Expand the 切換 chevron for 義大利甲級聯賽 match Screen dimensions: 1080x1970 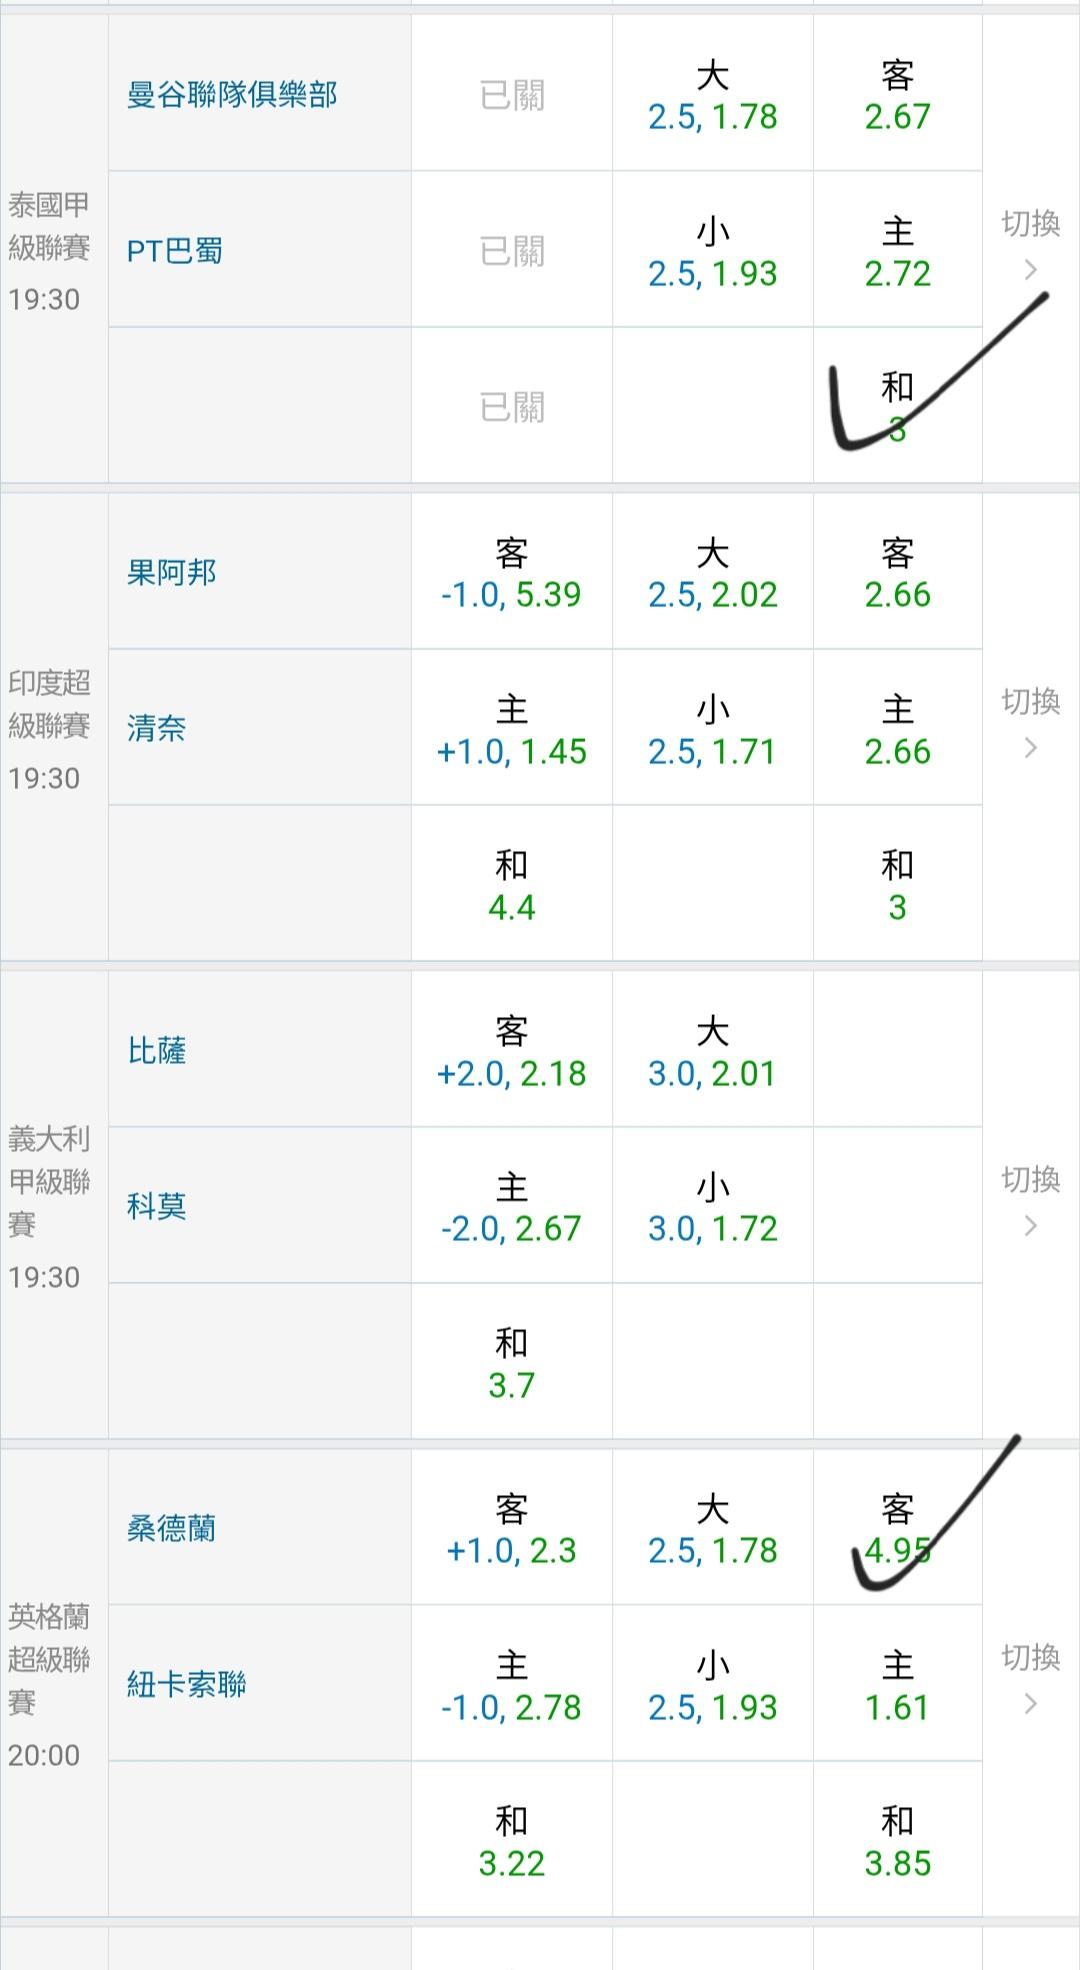tap(1030, 1202)
